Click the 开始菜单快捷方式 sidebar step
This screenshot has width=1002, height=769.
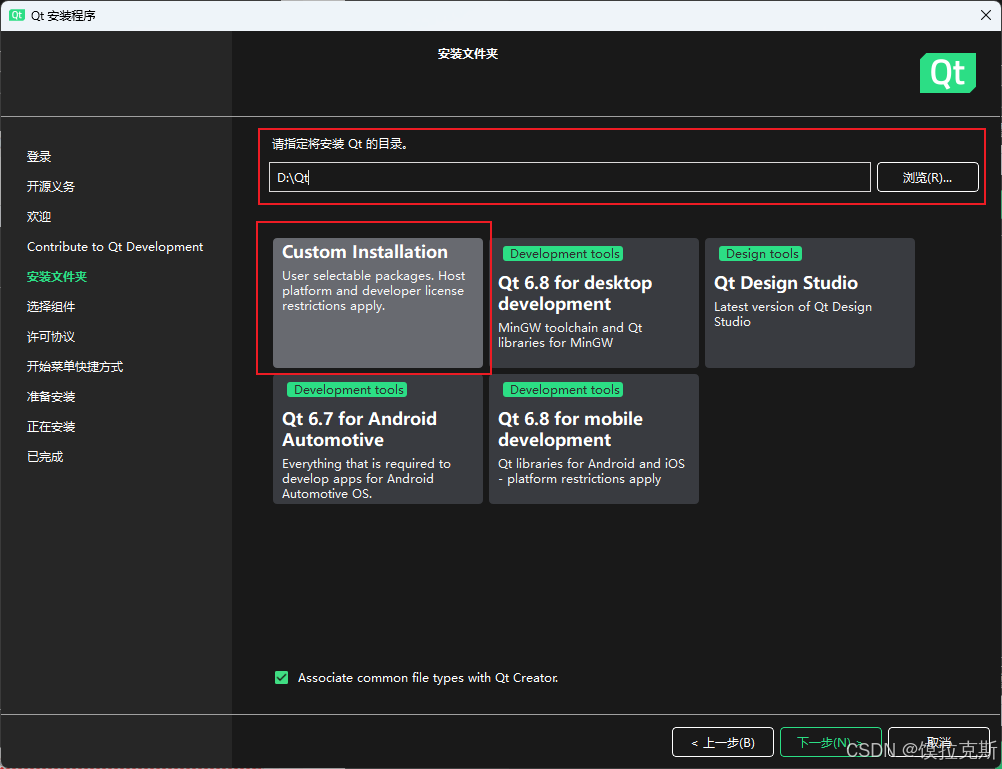pos(75,367)
